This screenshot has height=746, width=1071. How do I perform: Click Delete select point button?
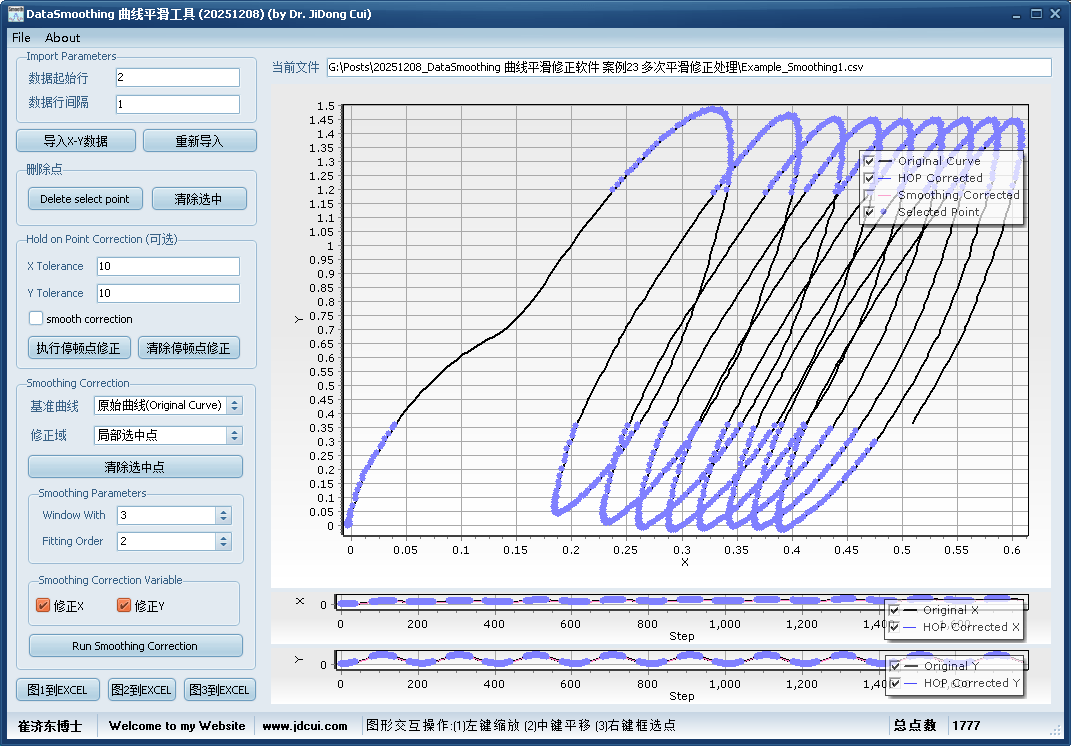[85, 199]
